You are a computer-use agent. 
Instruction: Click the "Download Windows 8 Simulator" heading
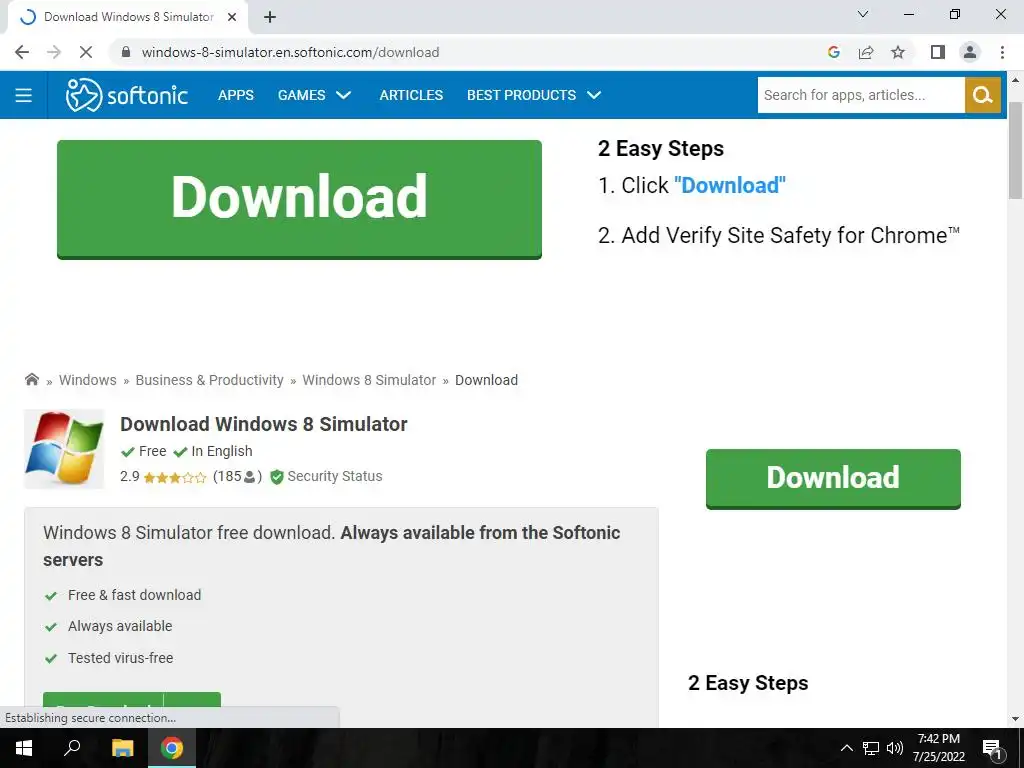(x=264, y=424)
